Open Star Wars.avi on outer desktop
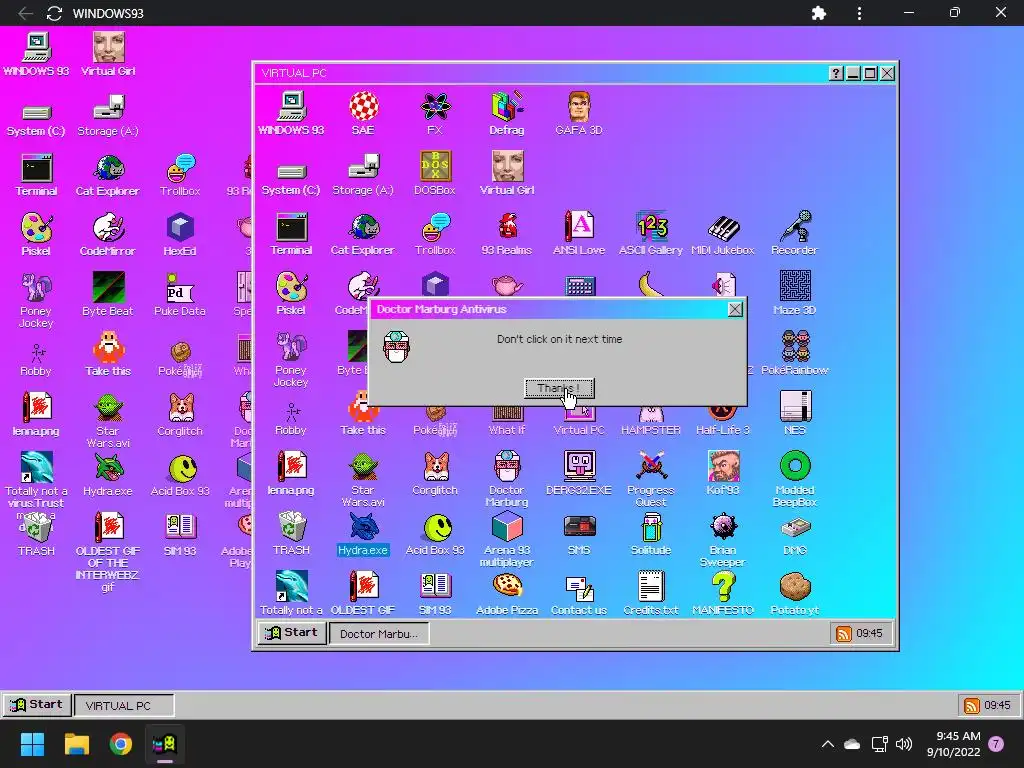 pos(108,420)
